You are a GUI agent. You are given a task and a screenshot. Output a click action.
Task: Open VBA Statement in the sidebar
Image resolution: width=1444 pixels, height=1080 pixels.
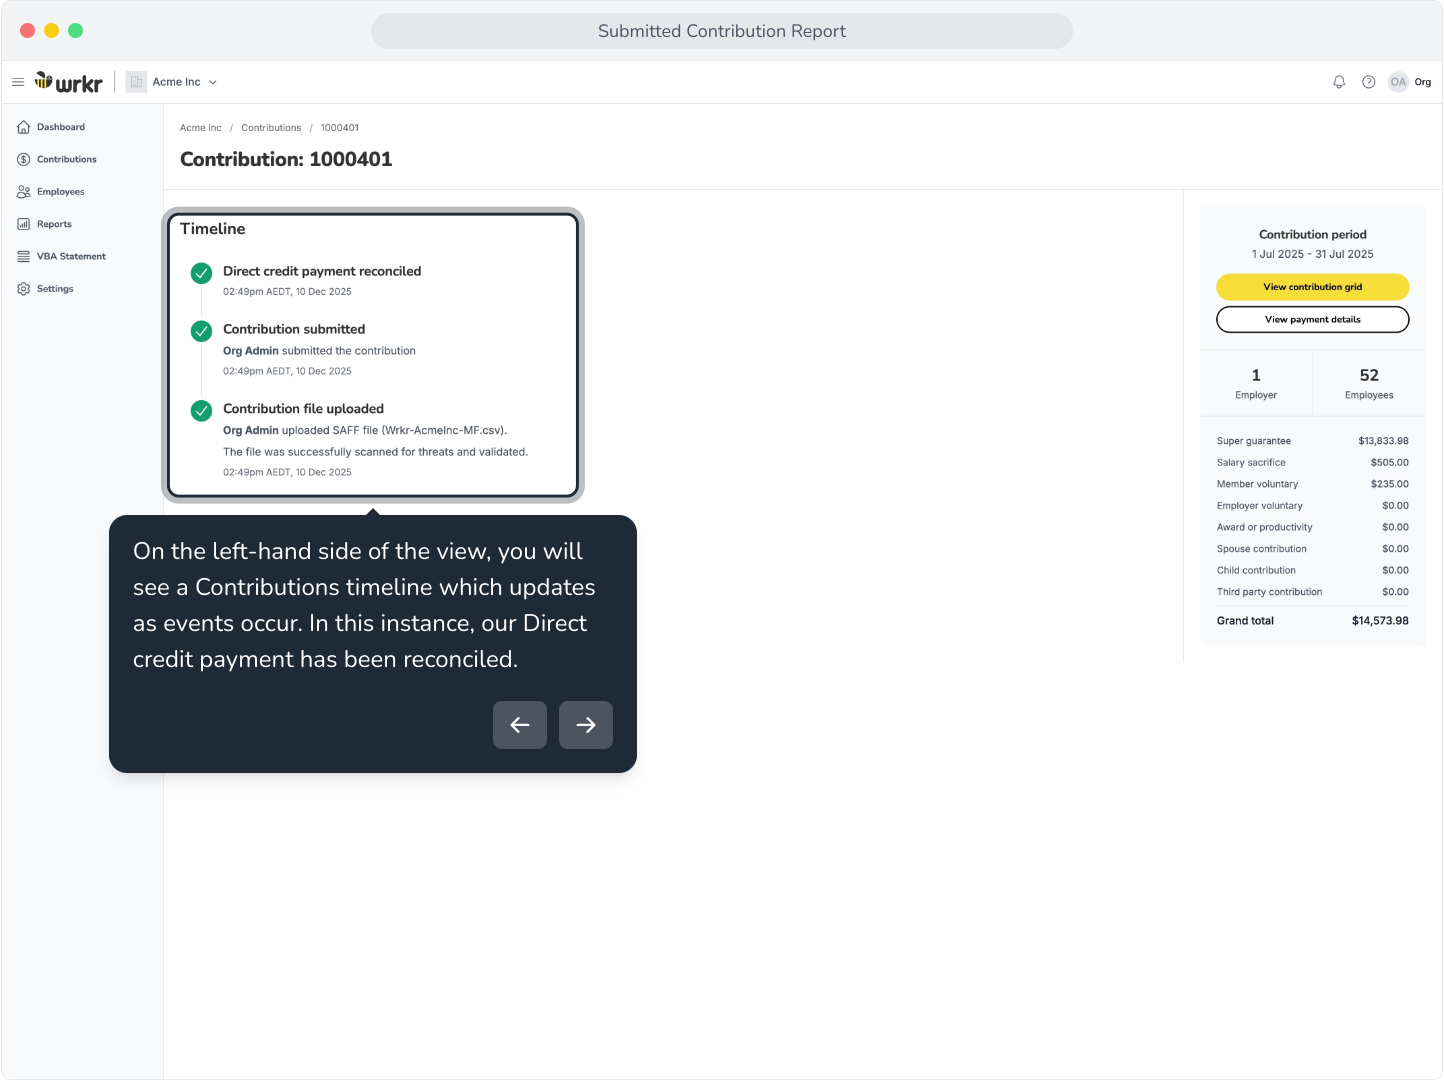(71, 256)
